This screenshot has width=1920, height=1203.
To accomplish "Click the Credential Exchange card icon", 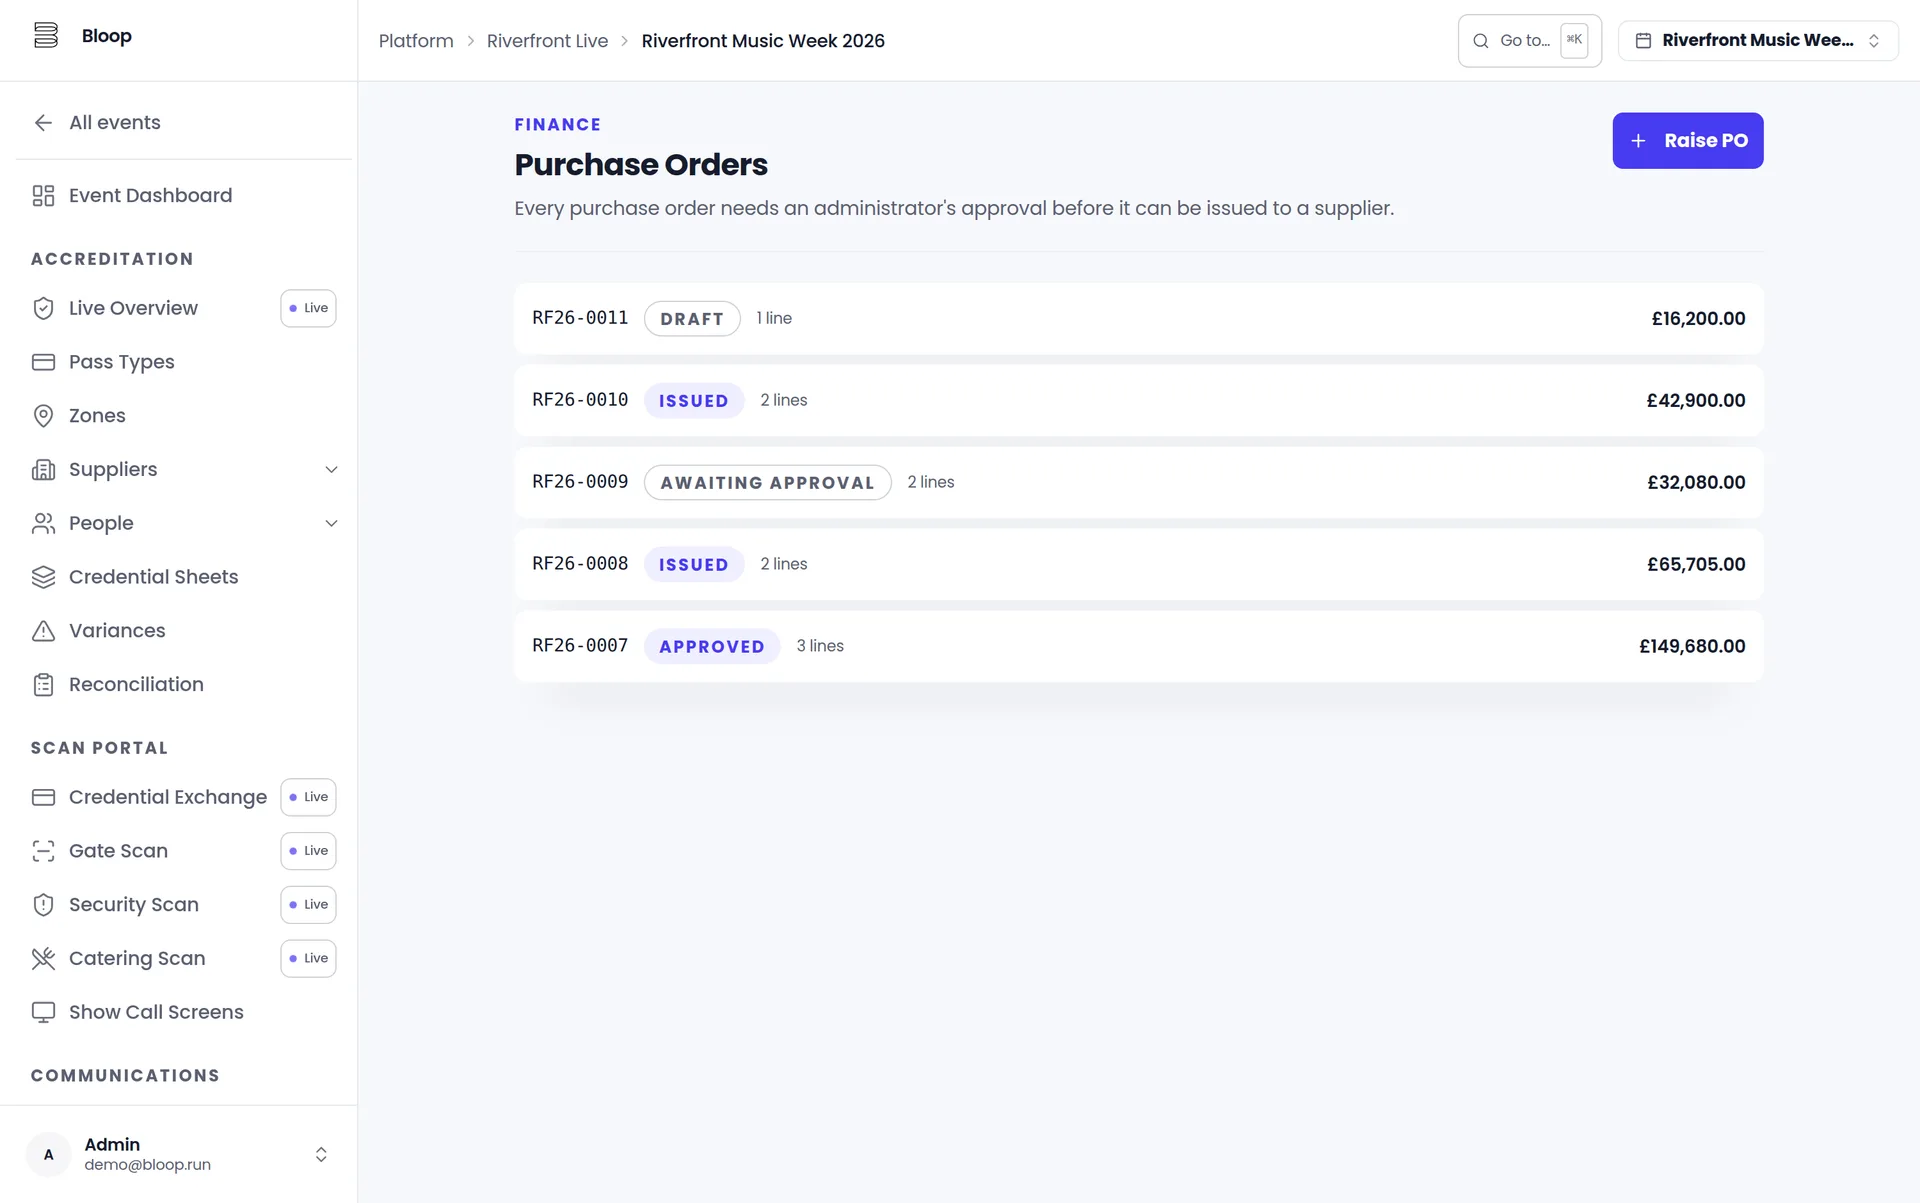I will (x=43, y=797).
